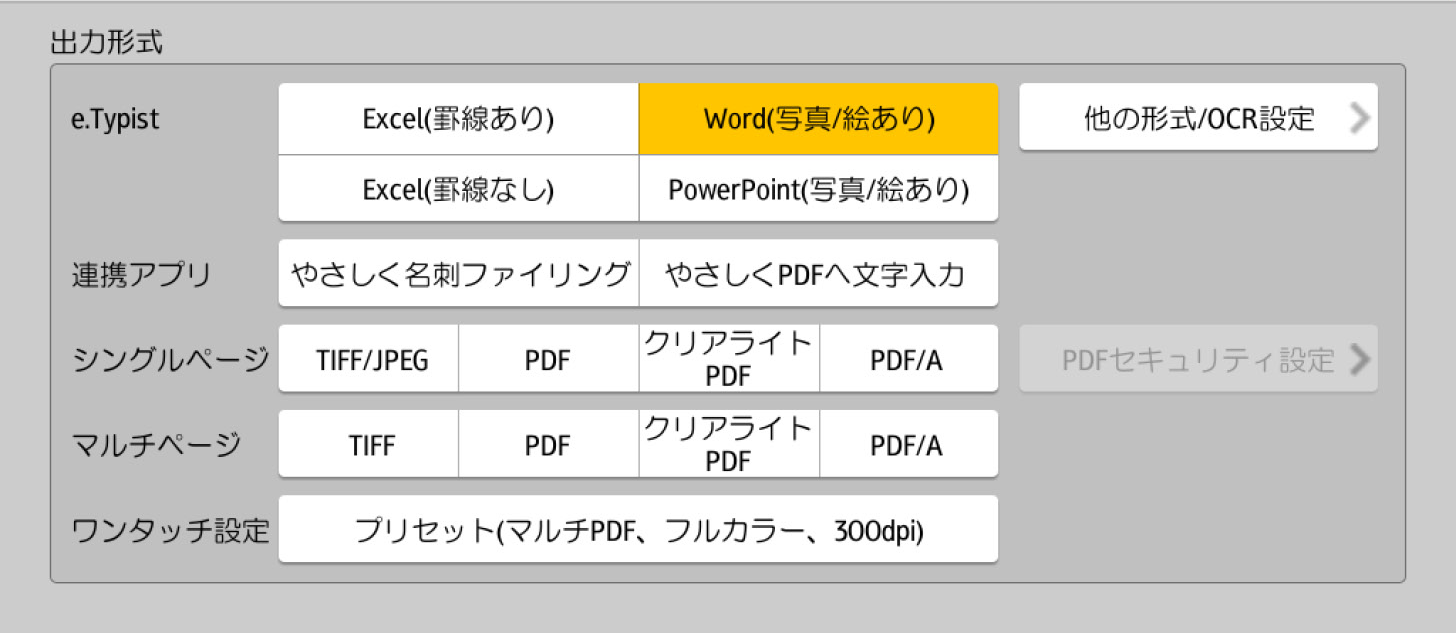Open PDFセキュリティ設定 options
The height and width of the screenshot is (634, 1456).
(x=1198, y=360)
